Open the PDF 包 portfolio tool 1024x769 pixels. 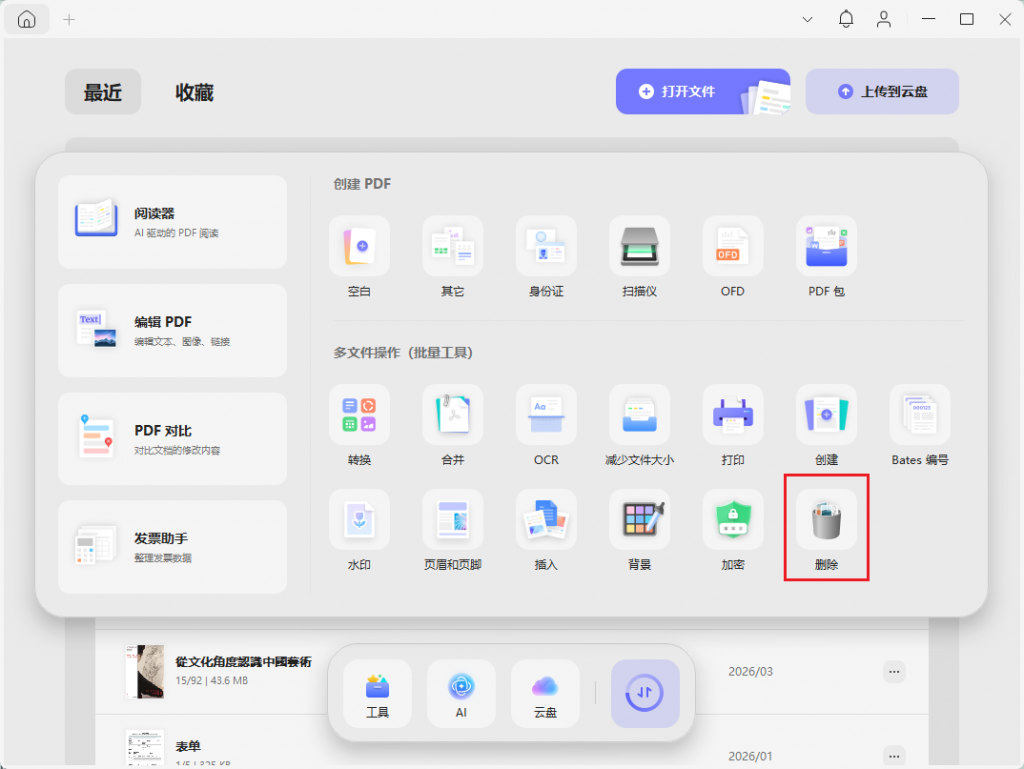click(x=826, y=246)
